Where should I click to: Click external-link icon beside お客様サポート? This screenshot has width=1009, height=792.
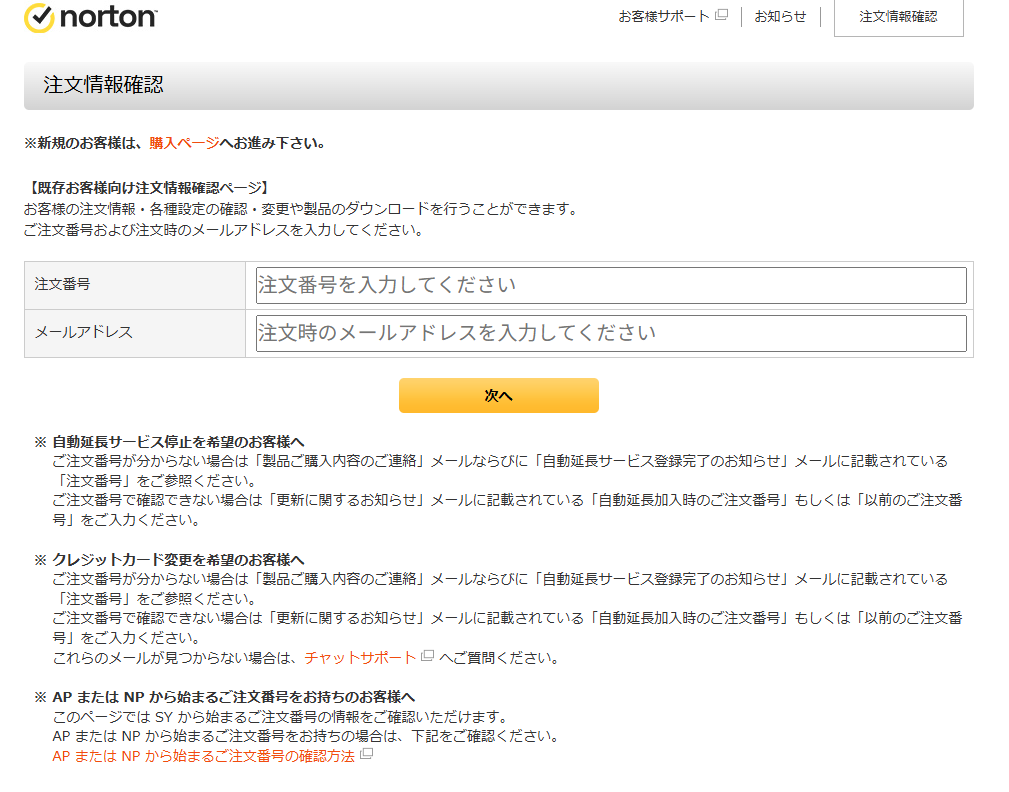coord(722,15)
